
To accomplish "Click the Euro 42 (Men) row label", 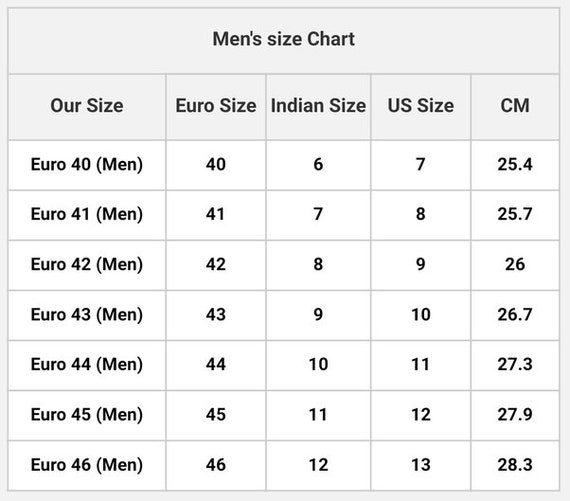I will pyautogui.click(x=87, y=264).
